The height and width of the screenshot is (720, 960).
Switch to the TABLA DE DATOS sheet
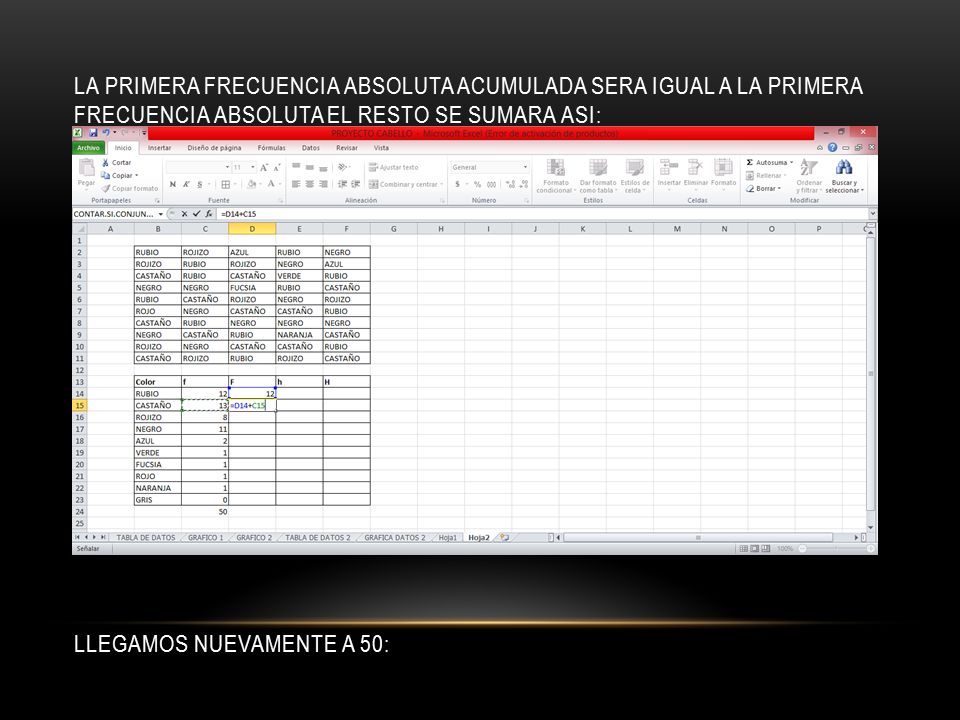[x=146, y=538]
